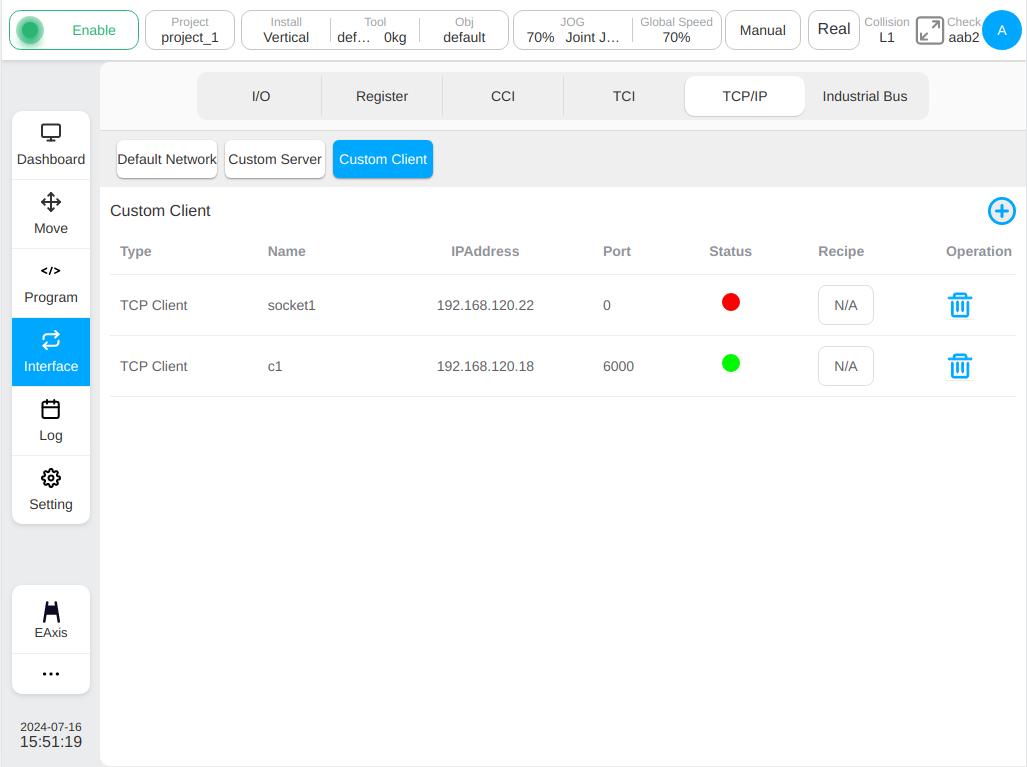This screenshot has width=1027, height=767.
Task: Switch to the Register tab
Action: click(382, 96)
